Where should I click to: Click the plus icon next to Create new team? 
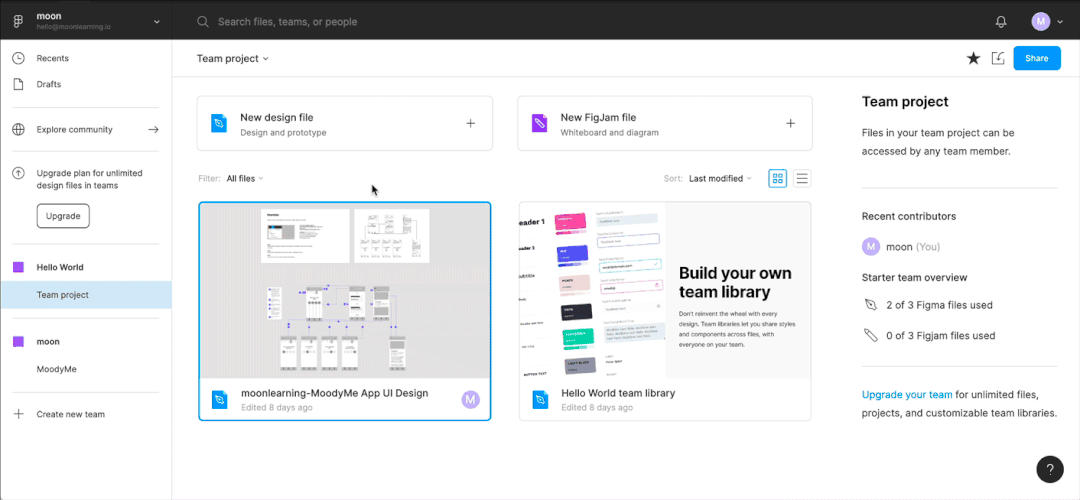pos(18,414)
